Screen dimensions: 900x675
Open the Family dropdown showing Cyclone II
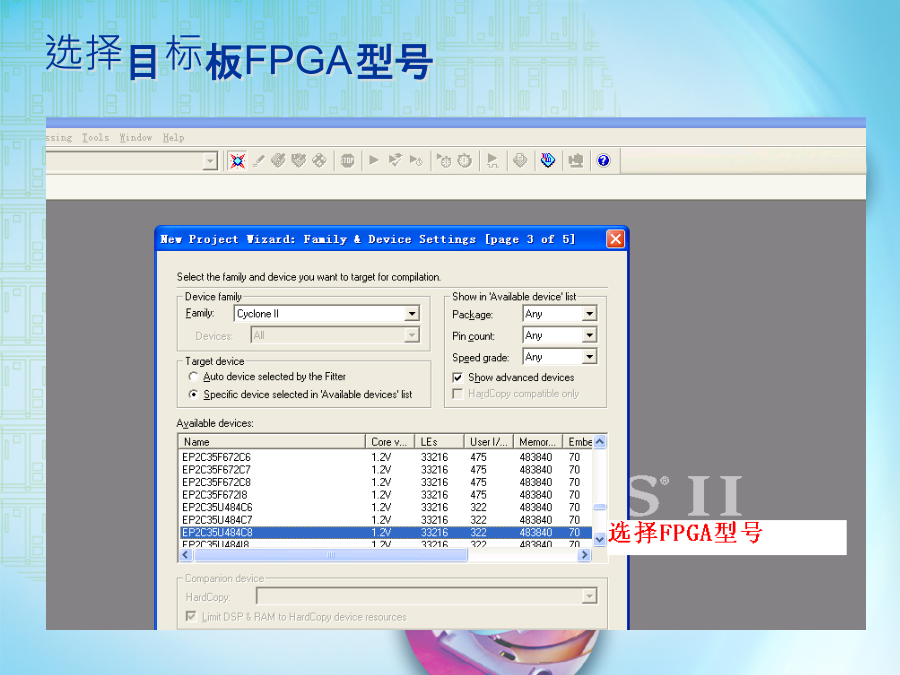[x=412, y=314]
